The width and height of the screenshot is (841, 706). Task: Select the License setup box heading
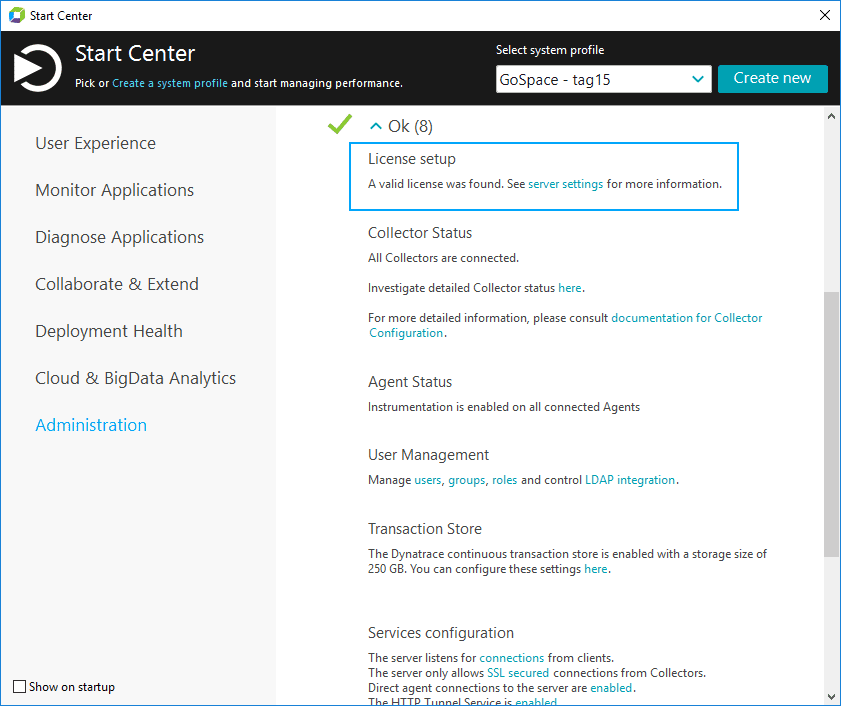(411, 159)
